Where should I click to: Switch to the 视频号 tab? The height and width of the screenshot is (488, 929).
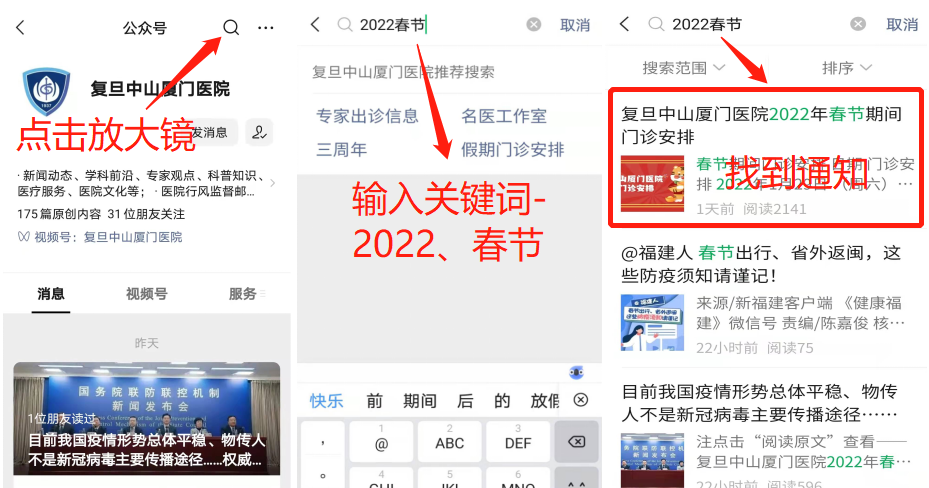[x=146, y=294]
